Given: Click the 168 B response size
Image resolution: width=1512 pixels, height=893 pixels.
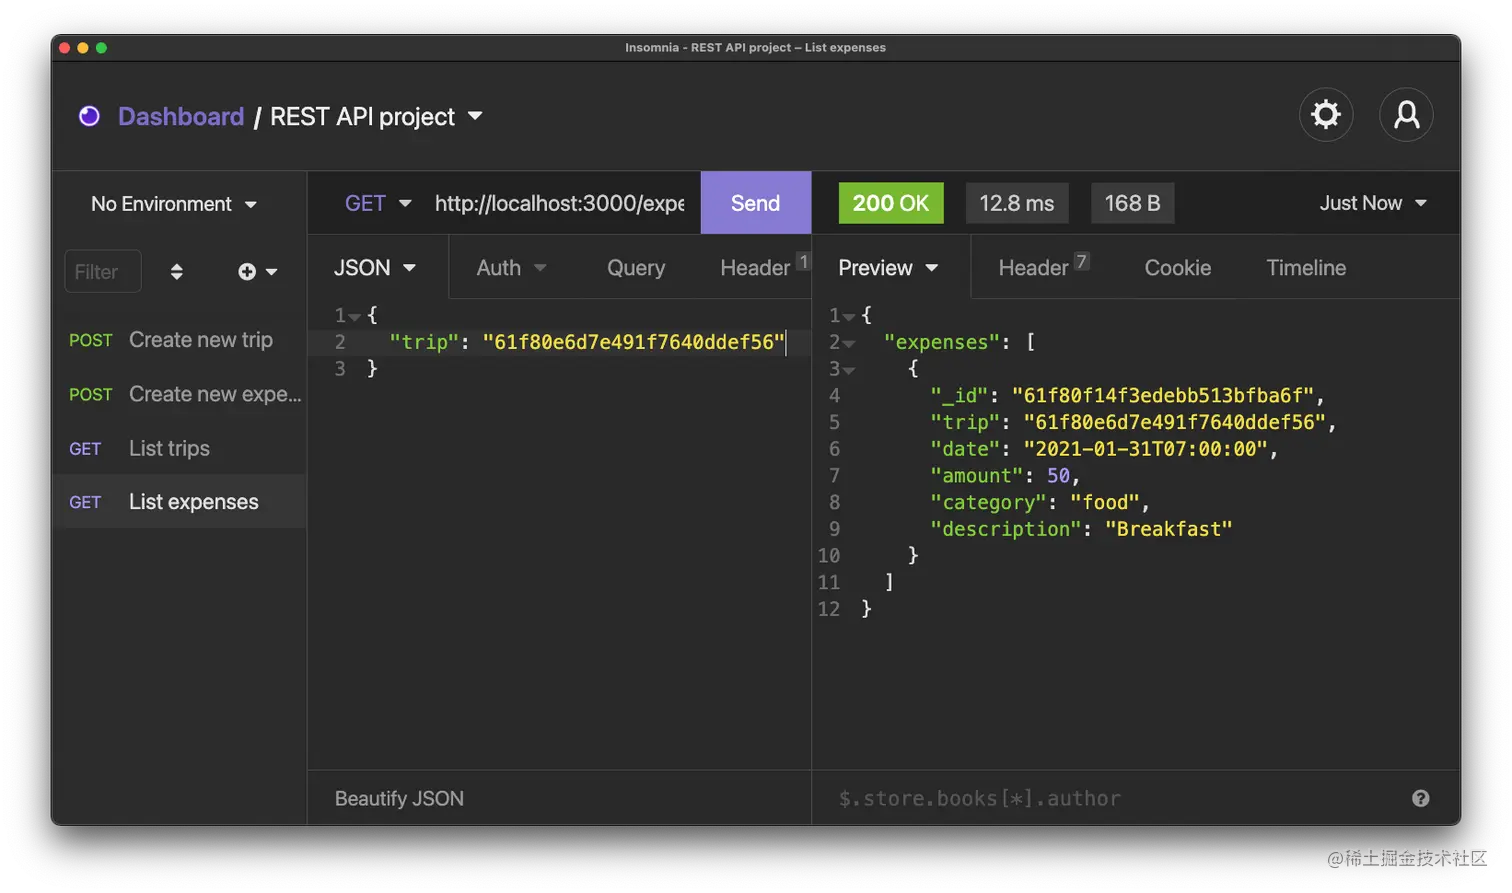Looking at the screenshot, I should tap(1133, 203).
